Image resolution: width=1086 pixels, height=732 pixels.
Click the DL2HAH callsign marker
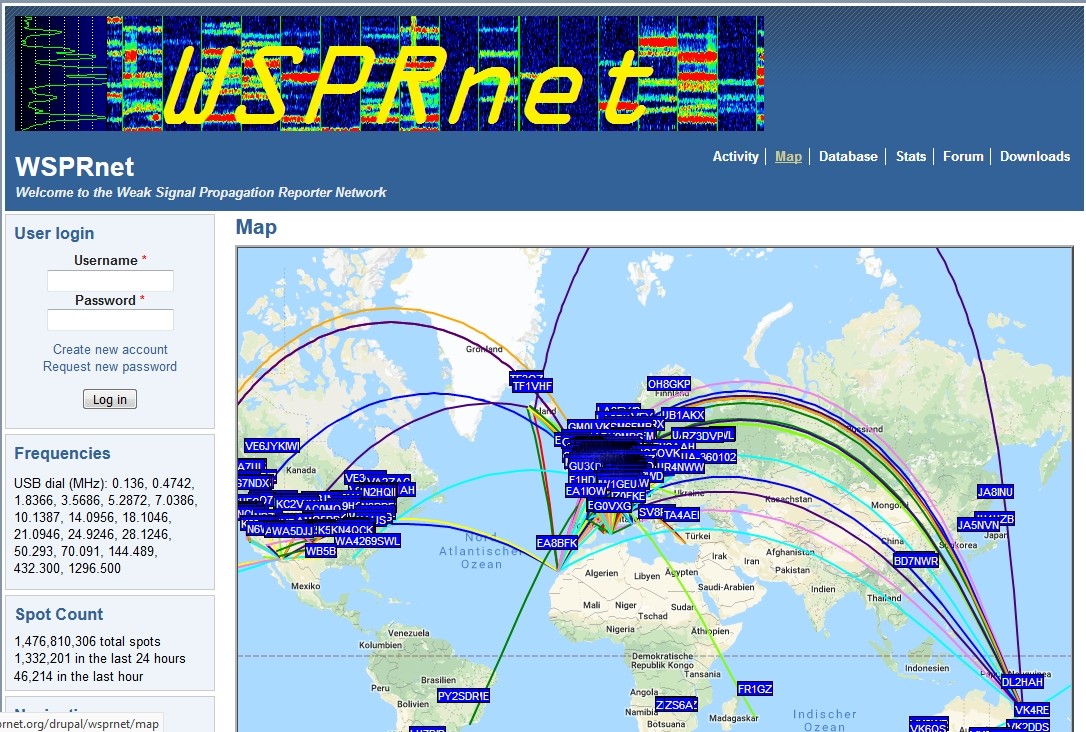click(x=1022, y=680)
